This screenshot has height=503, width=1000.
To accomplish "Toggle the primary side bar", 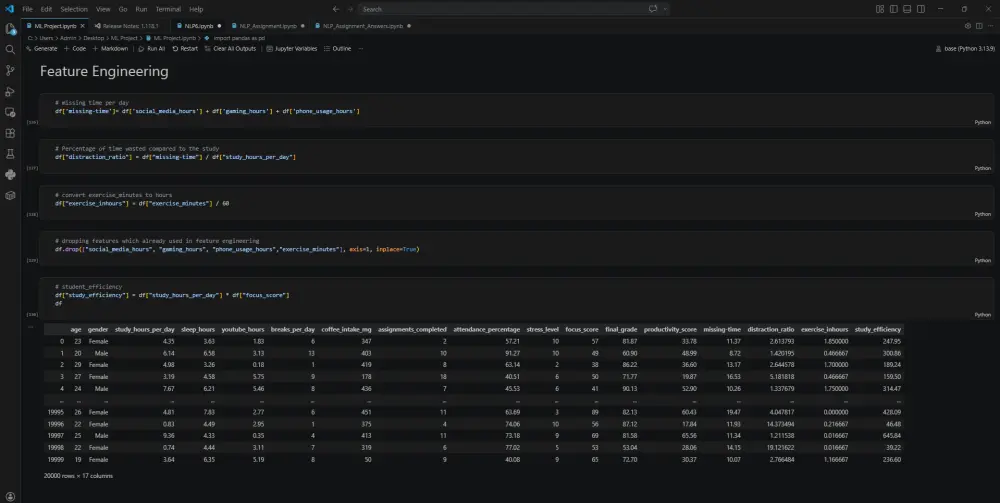I will pos(893,9).
